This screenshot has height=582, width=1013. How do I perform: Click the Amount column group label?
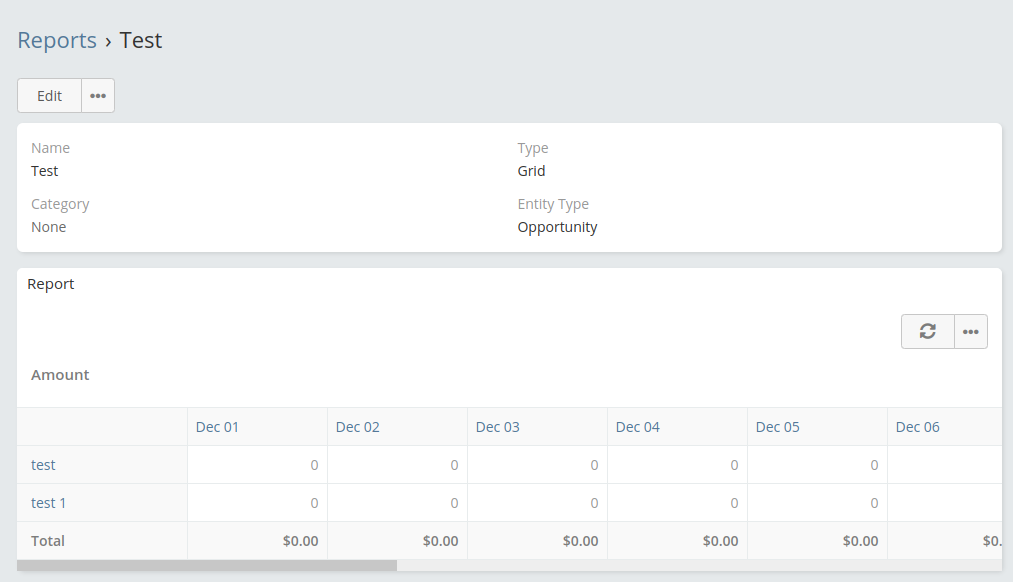(x=60, y=375)
